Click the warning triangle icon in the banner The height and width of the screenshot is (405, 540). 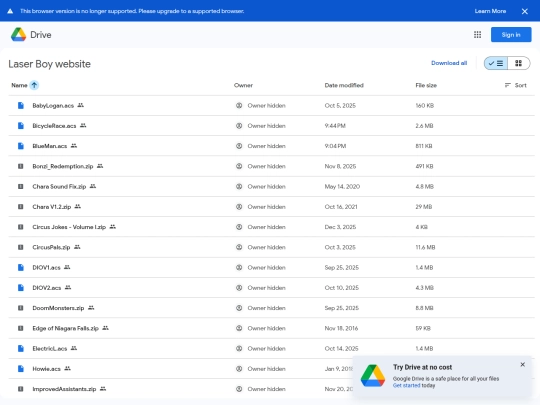(x=10, y=11)
